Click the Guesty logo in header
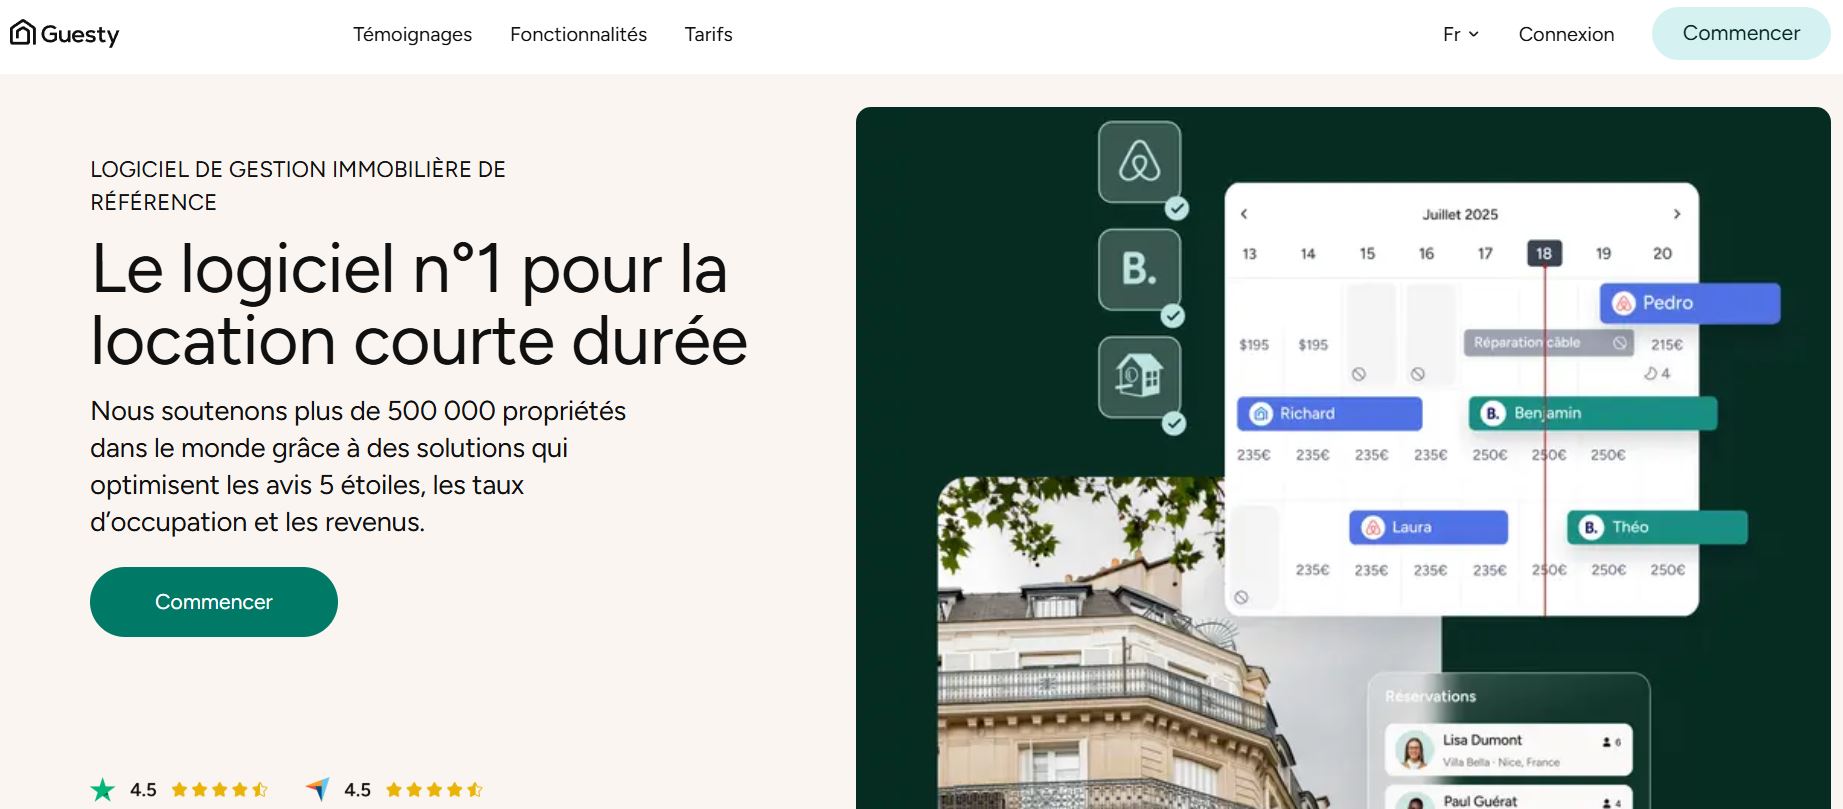The height and width of the screenshot is (809, 1843). (65, 34)
